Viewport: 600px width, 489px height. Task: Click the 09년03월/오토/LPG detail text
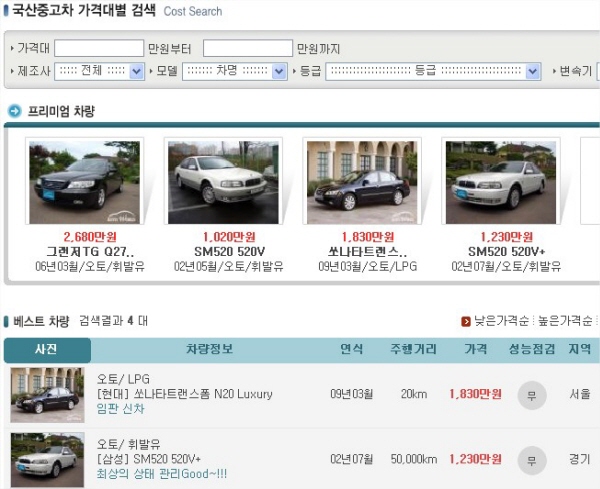[x=367, y=266]
